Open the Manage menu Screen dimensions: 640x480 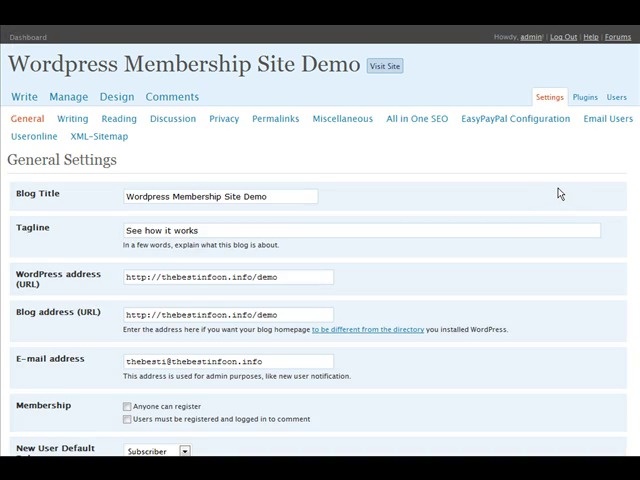coord(69,97)
